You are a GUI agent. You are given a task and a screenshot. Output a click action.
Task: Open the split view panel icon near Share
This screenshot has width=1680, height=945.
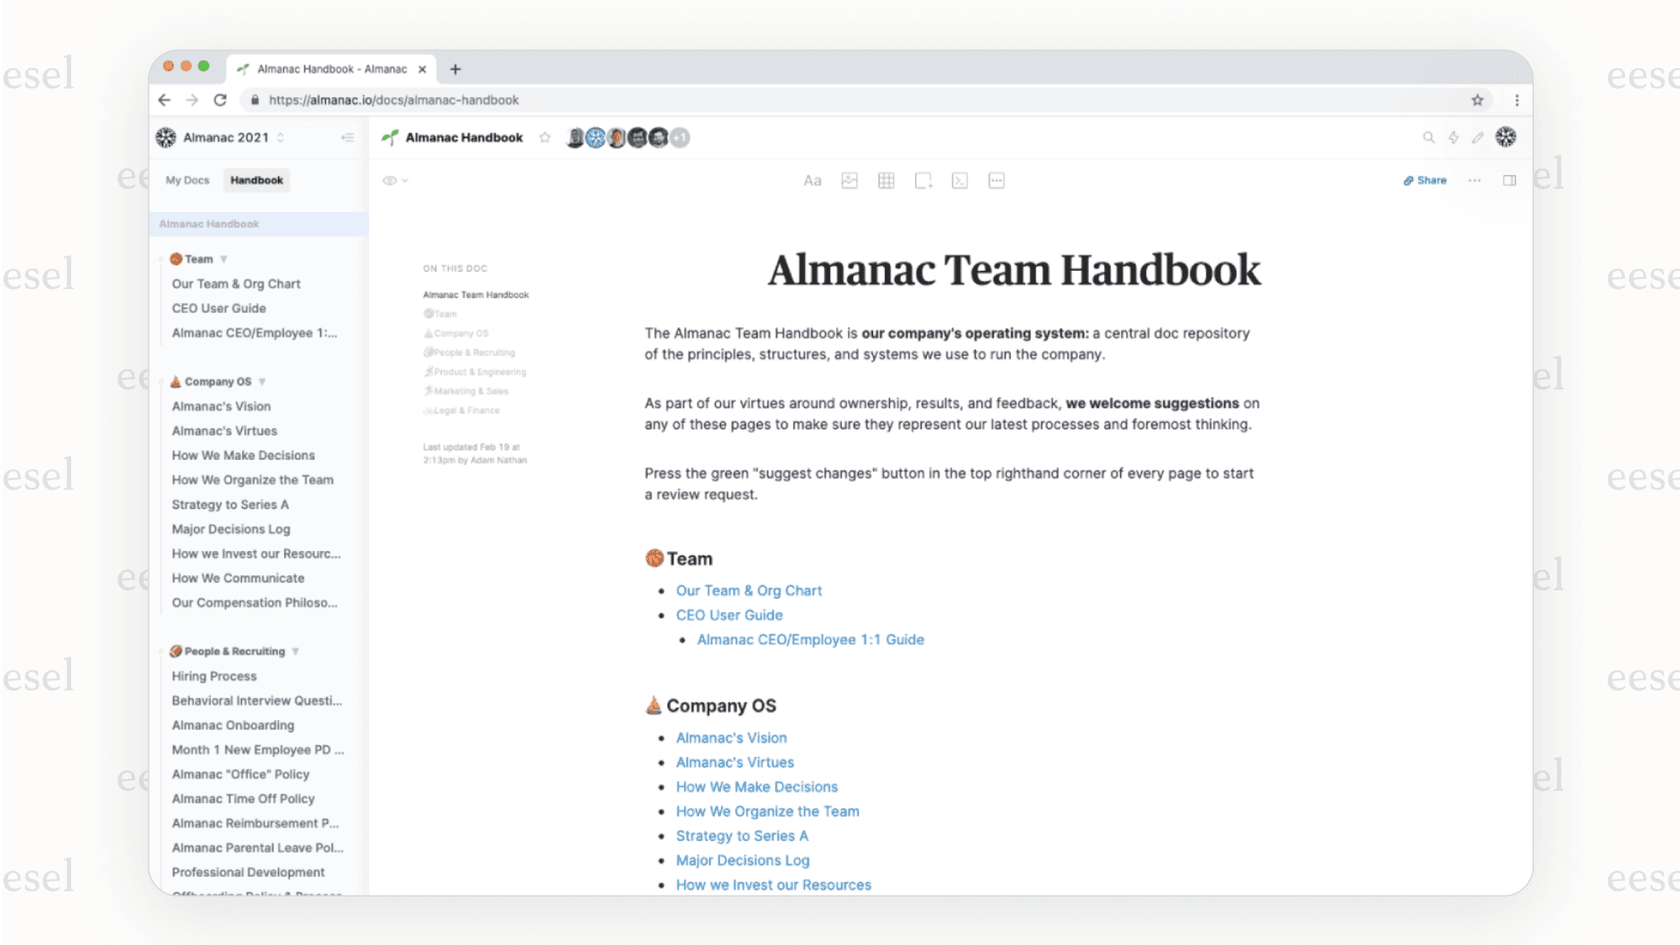pyautogui.click(x=1510, y=180)
